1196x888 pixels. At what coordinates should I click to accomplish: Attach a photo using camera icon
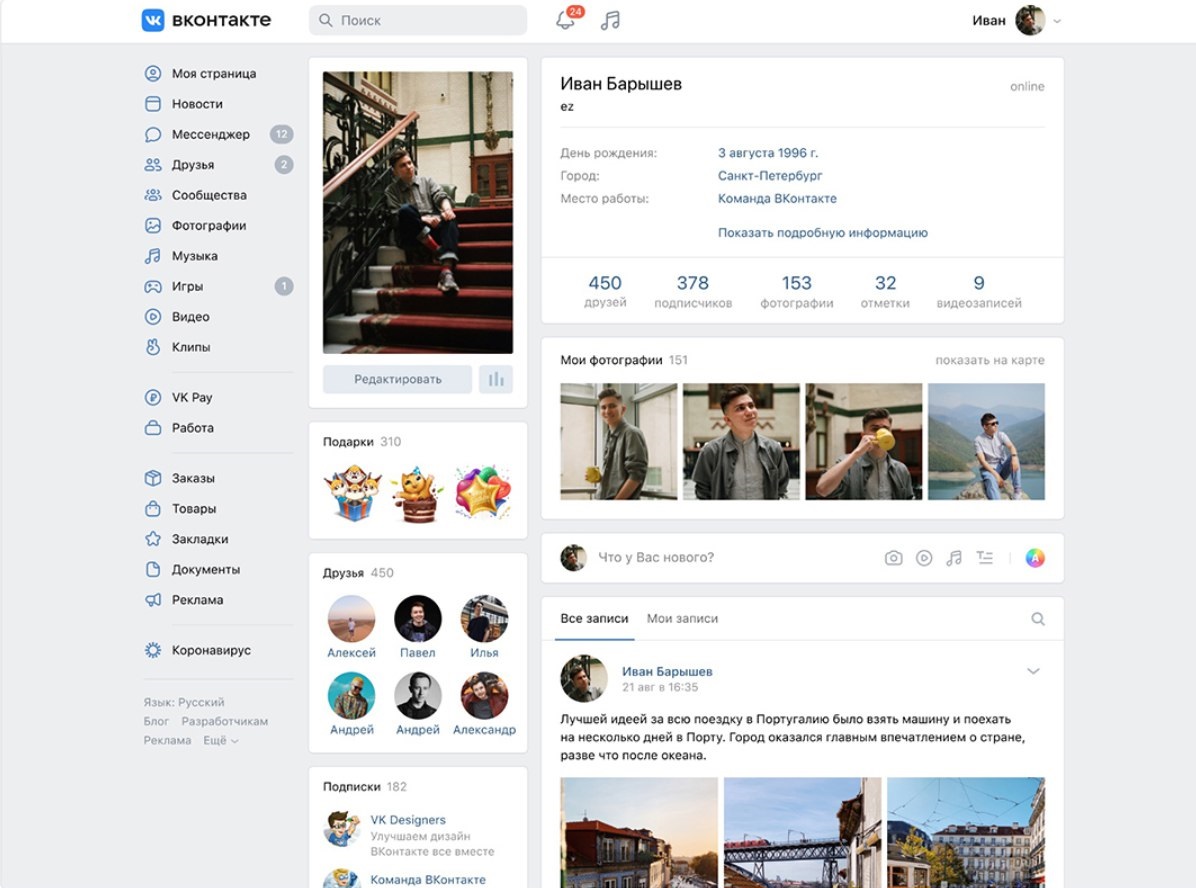[x=893, y=558]
